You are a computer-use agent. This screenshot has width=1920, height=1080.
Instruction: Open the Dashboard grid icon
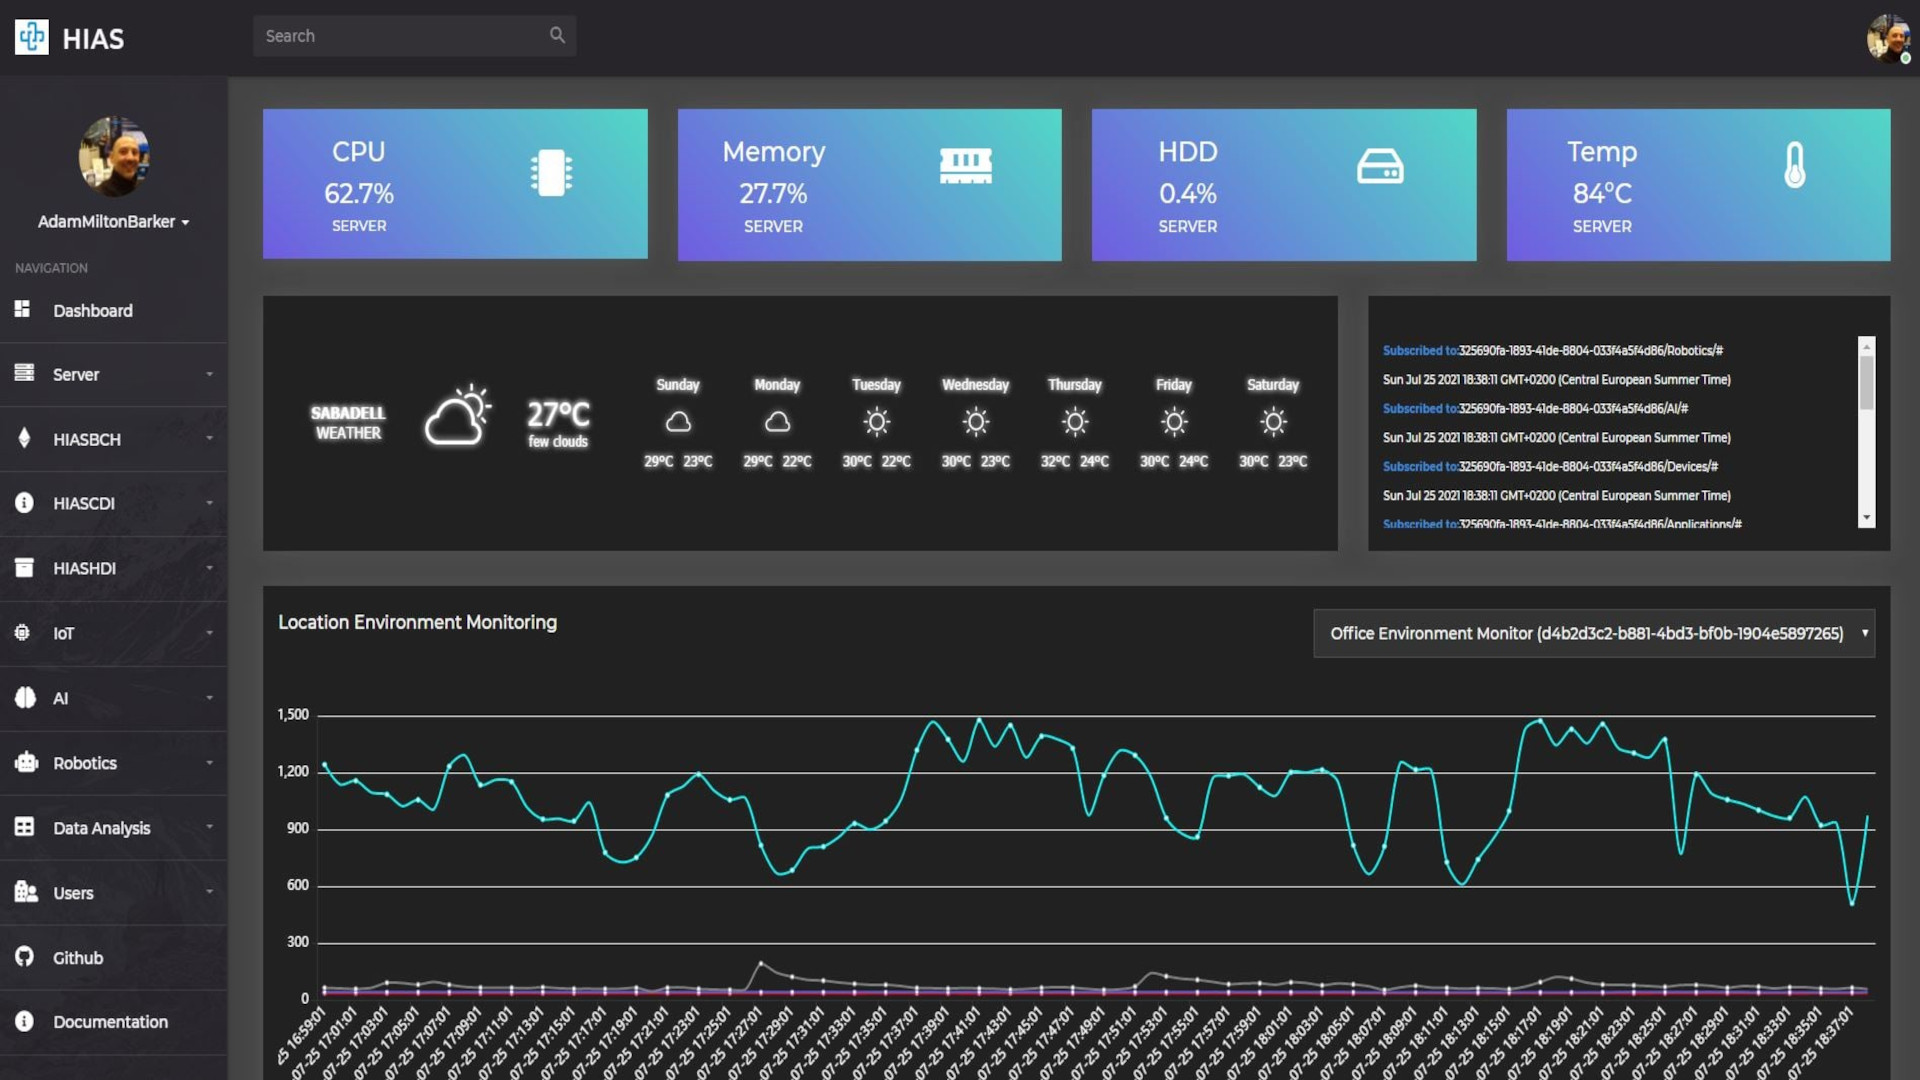point(22,309)
